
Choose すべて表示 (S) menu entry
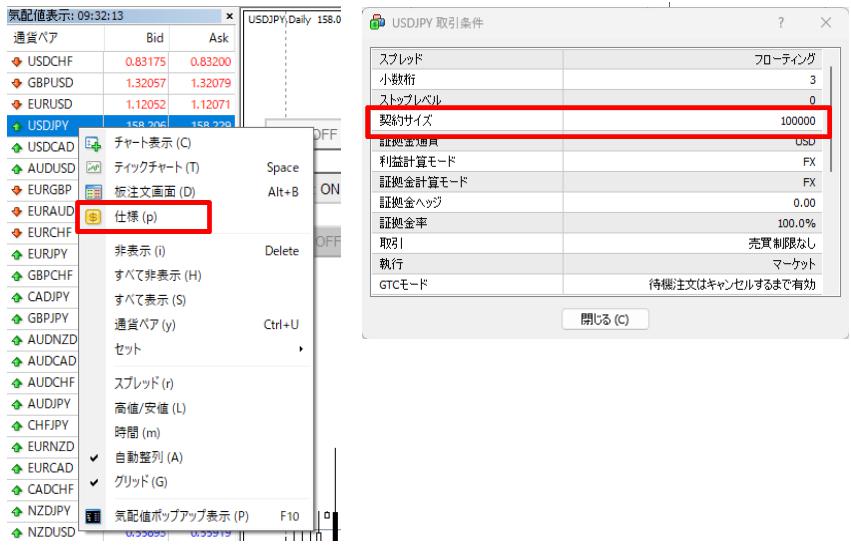[x=196, y=300]
